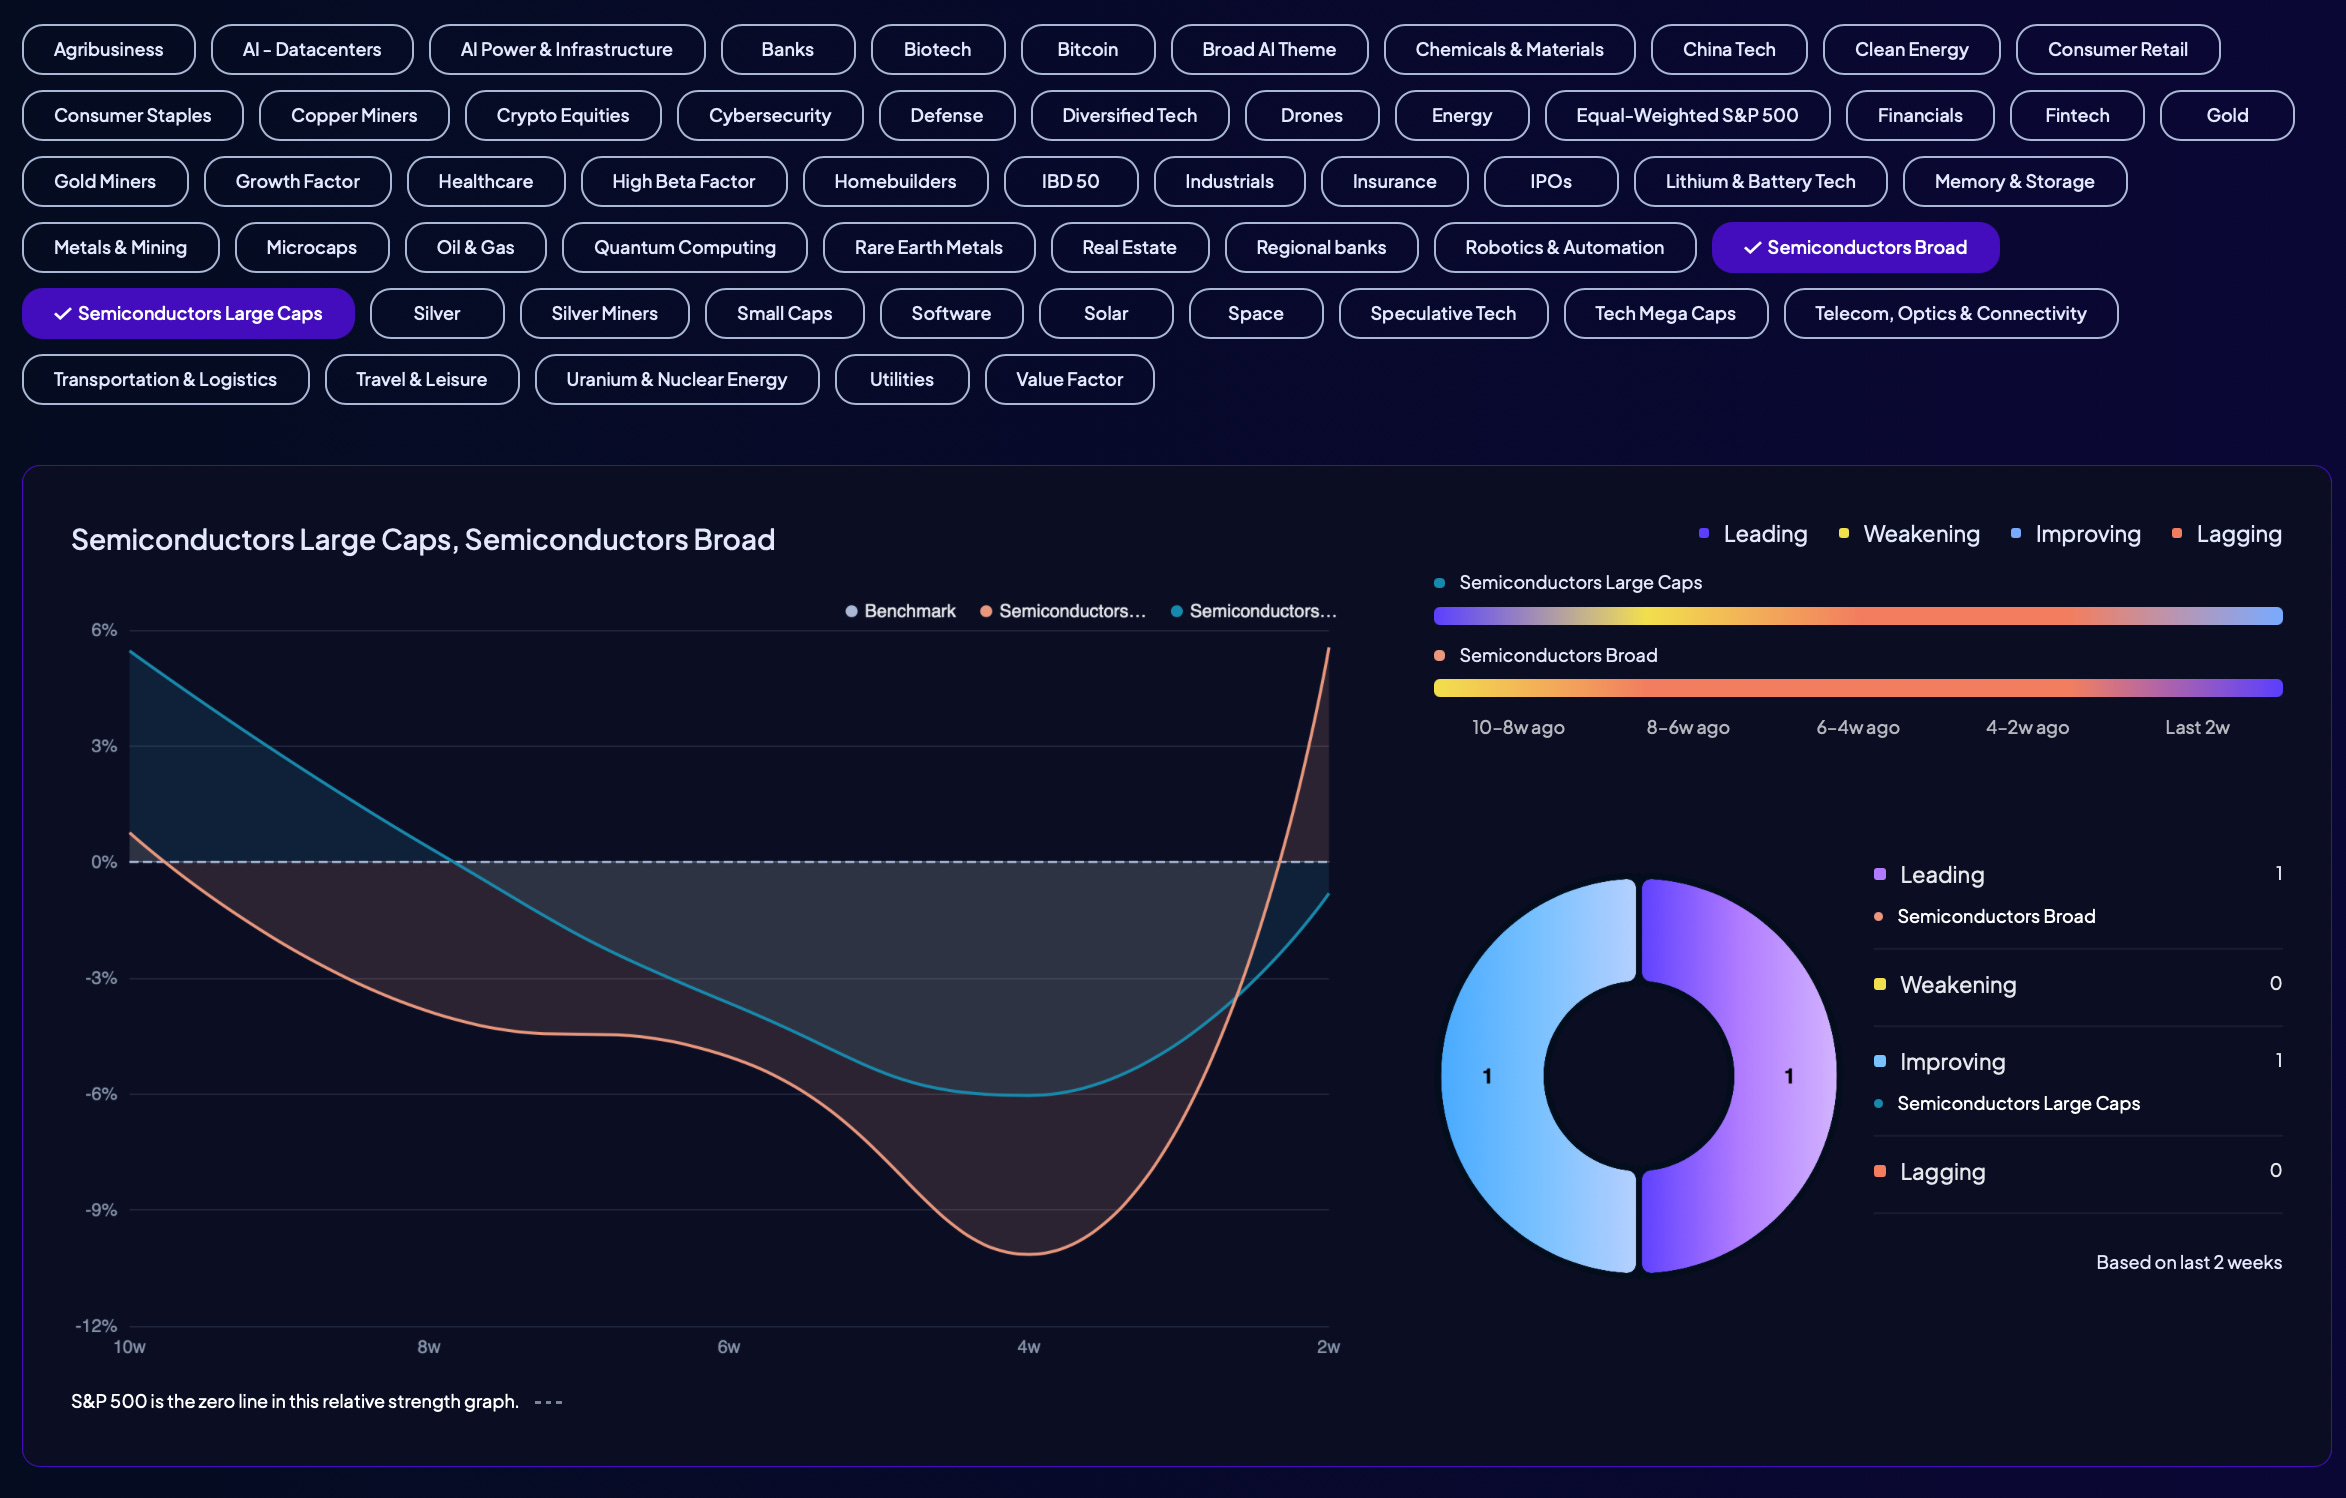This screenshot has width=2346, height=1498.
Task: Click the blue Improving legend marker
Action: 2016,533
